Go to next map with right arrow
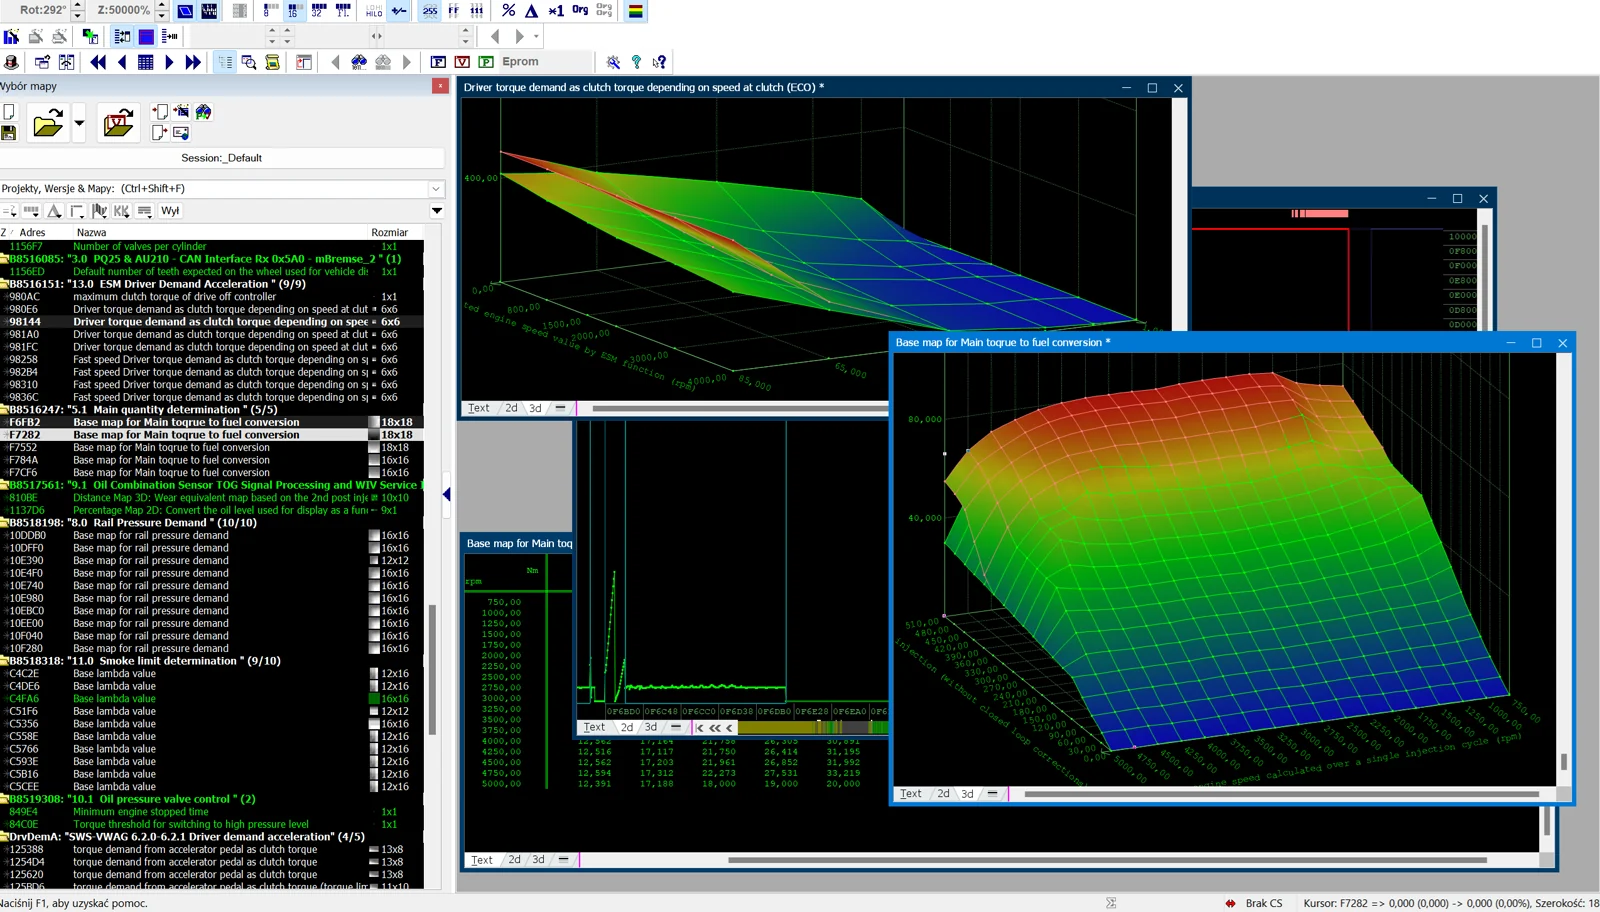This screenshot has width=1600, height=912. pyautogui.click(x=169, y=62)
